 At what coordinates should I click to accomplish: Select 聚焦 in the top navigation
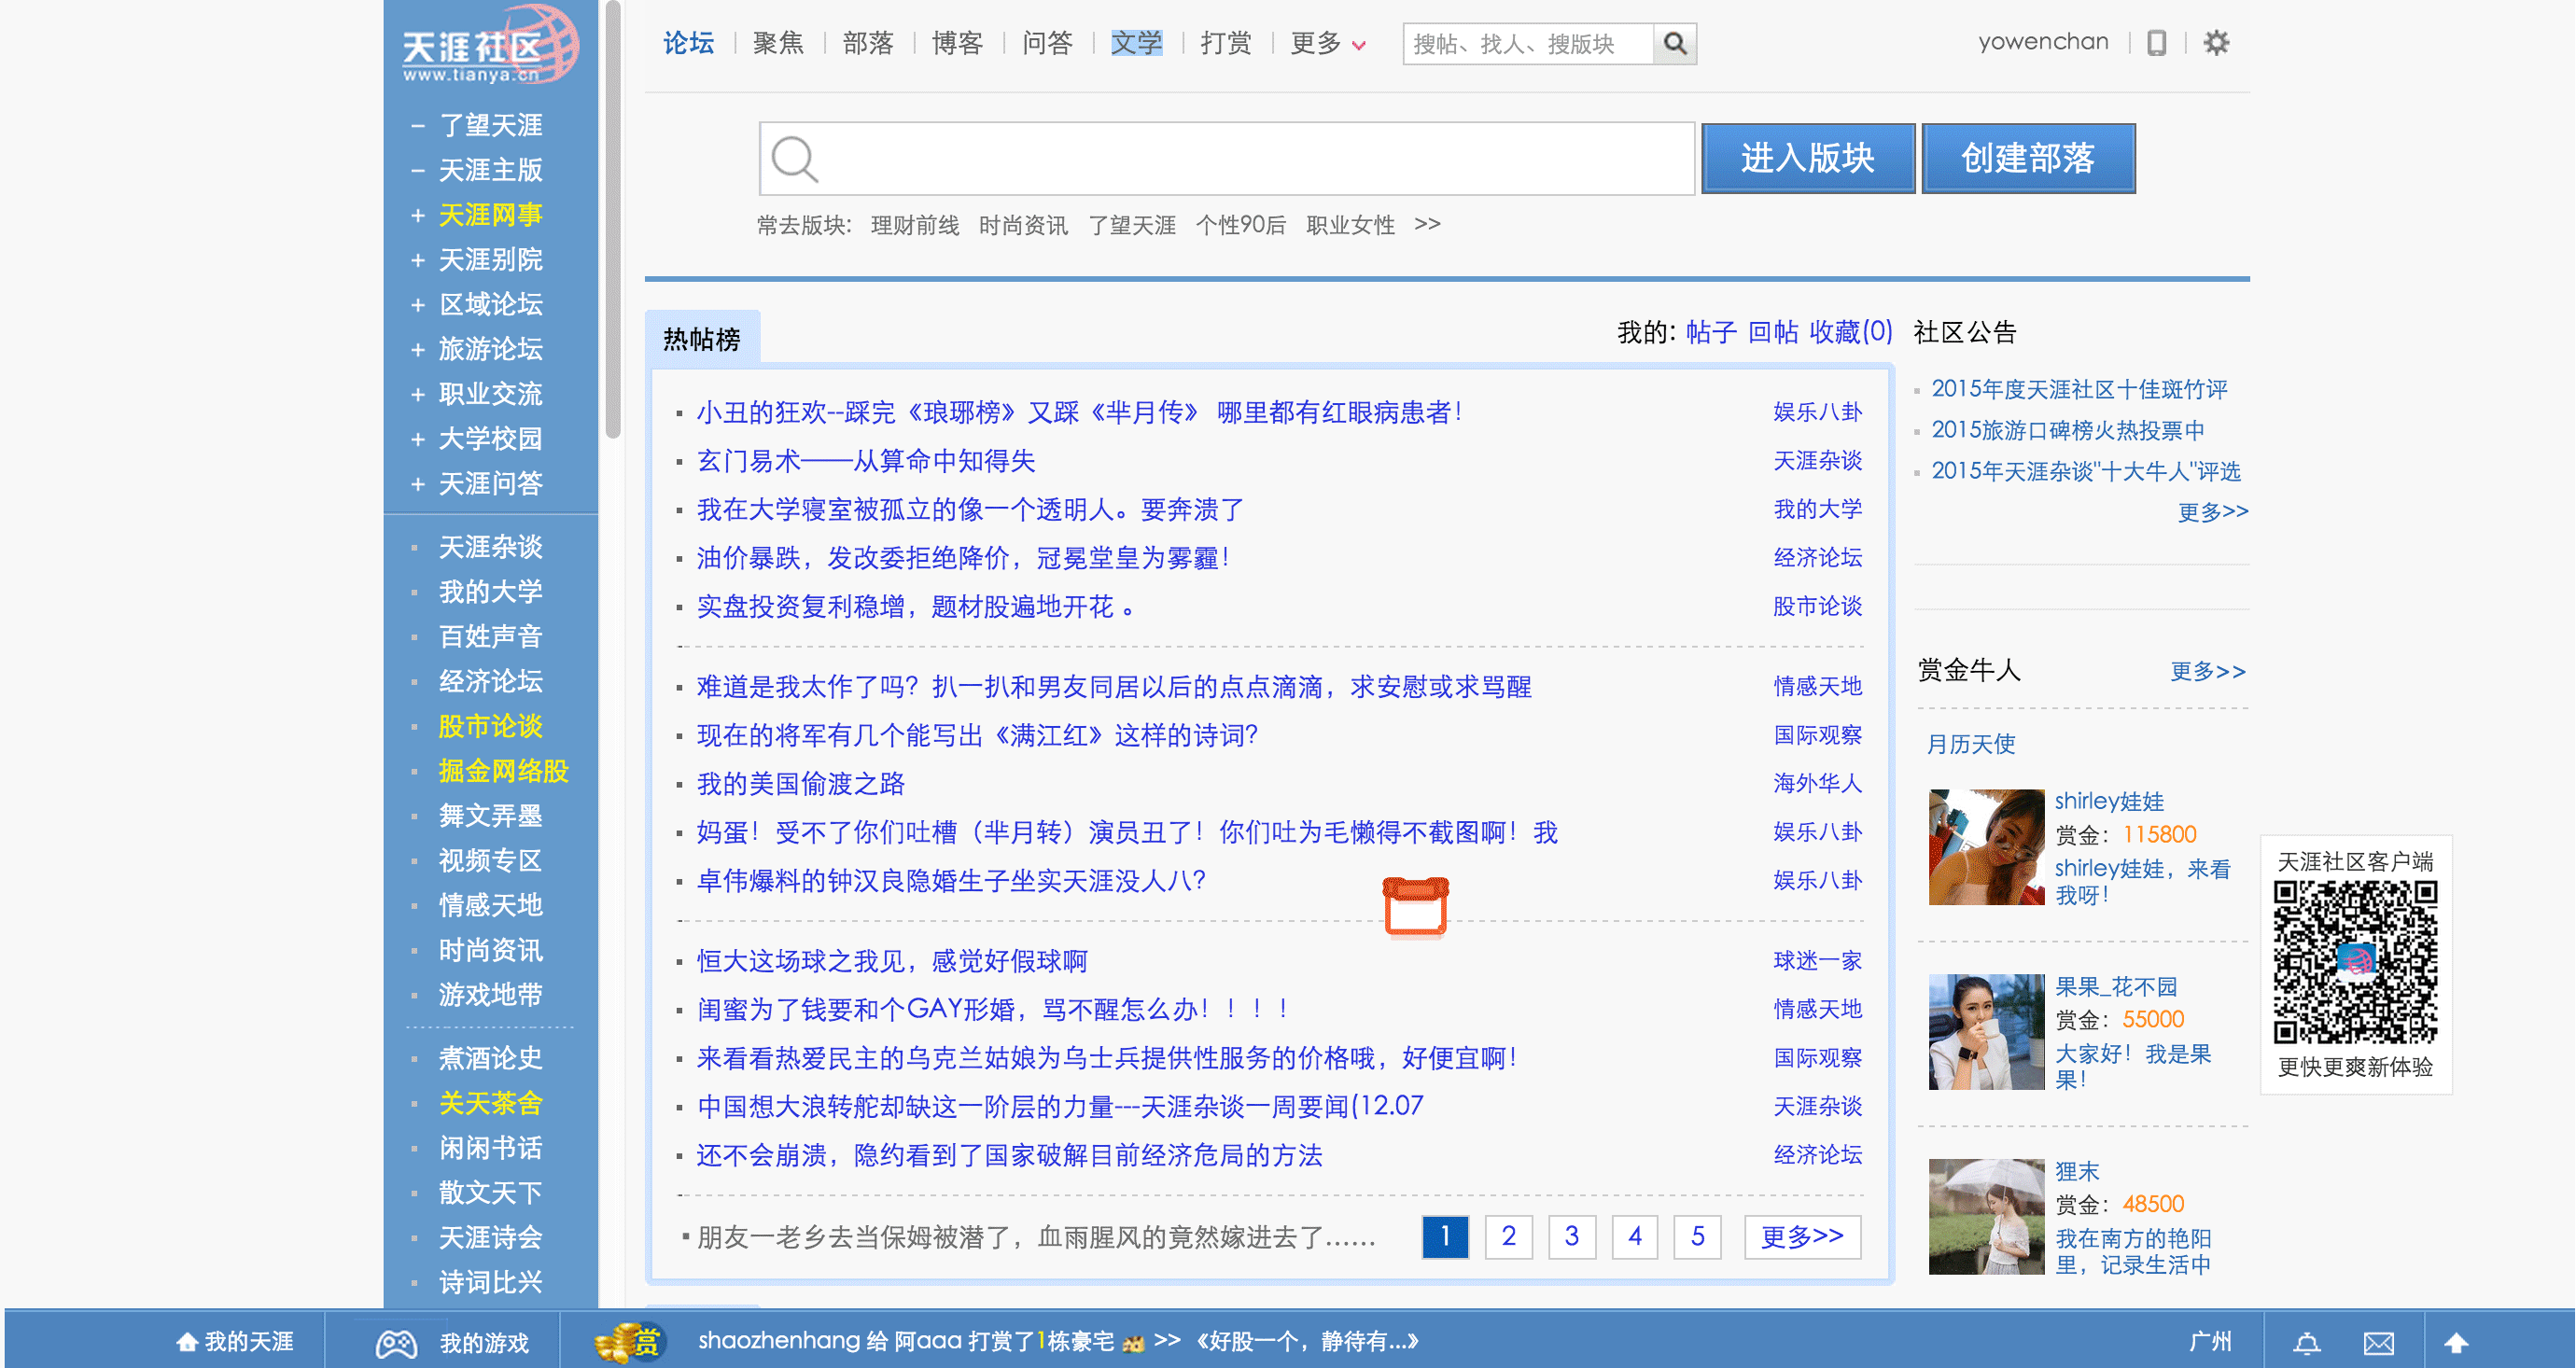coord(778,44)
